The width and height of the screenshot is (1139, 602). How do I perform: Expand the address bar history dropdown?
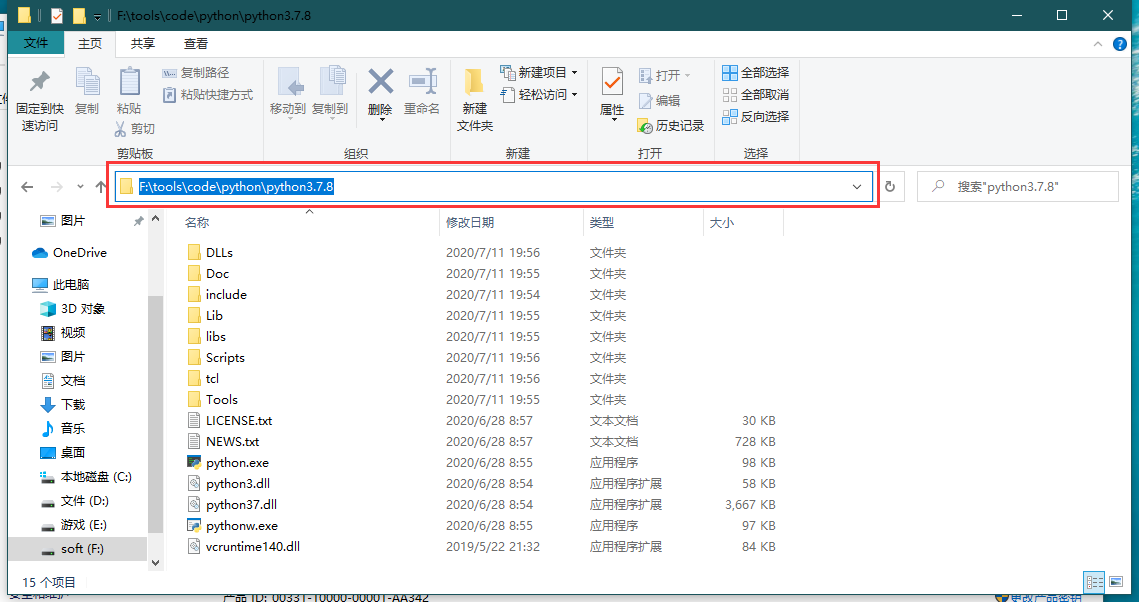[x=857, y=187]
